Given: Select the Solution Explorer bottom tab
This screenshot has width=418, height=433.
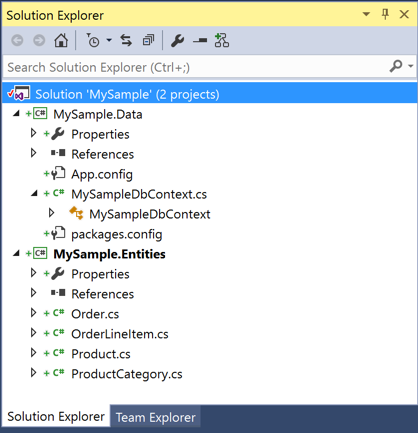Looking at the screenshot, I should 56,417.
